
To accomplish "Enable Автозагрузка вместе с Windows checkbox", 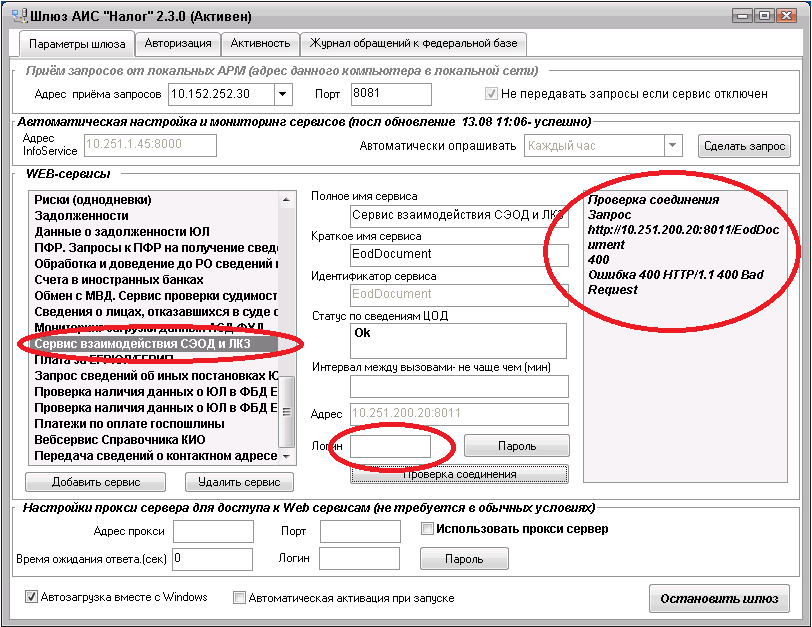I will 31,598.
